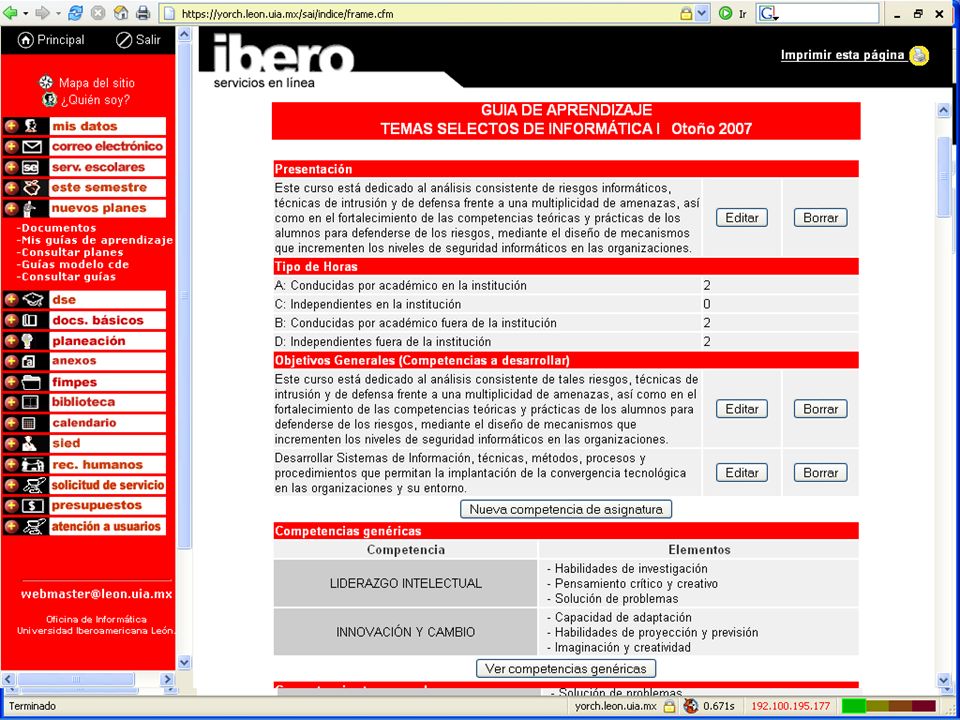Click the book icon beside docs. básicos

click(30, 320)
